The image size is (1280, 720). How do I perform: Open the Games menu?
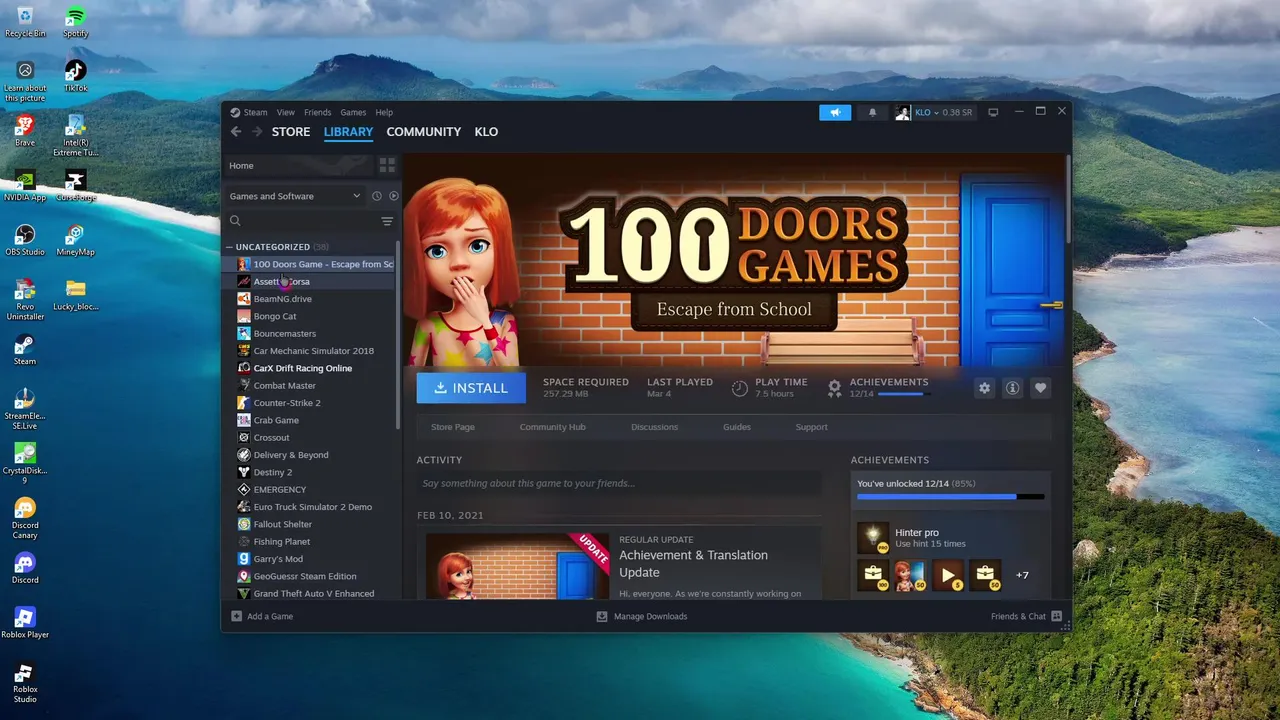tap(353, 112)
